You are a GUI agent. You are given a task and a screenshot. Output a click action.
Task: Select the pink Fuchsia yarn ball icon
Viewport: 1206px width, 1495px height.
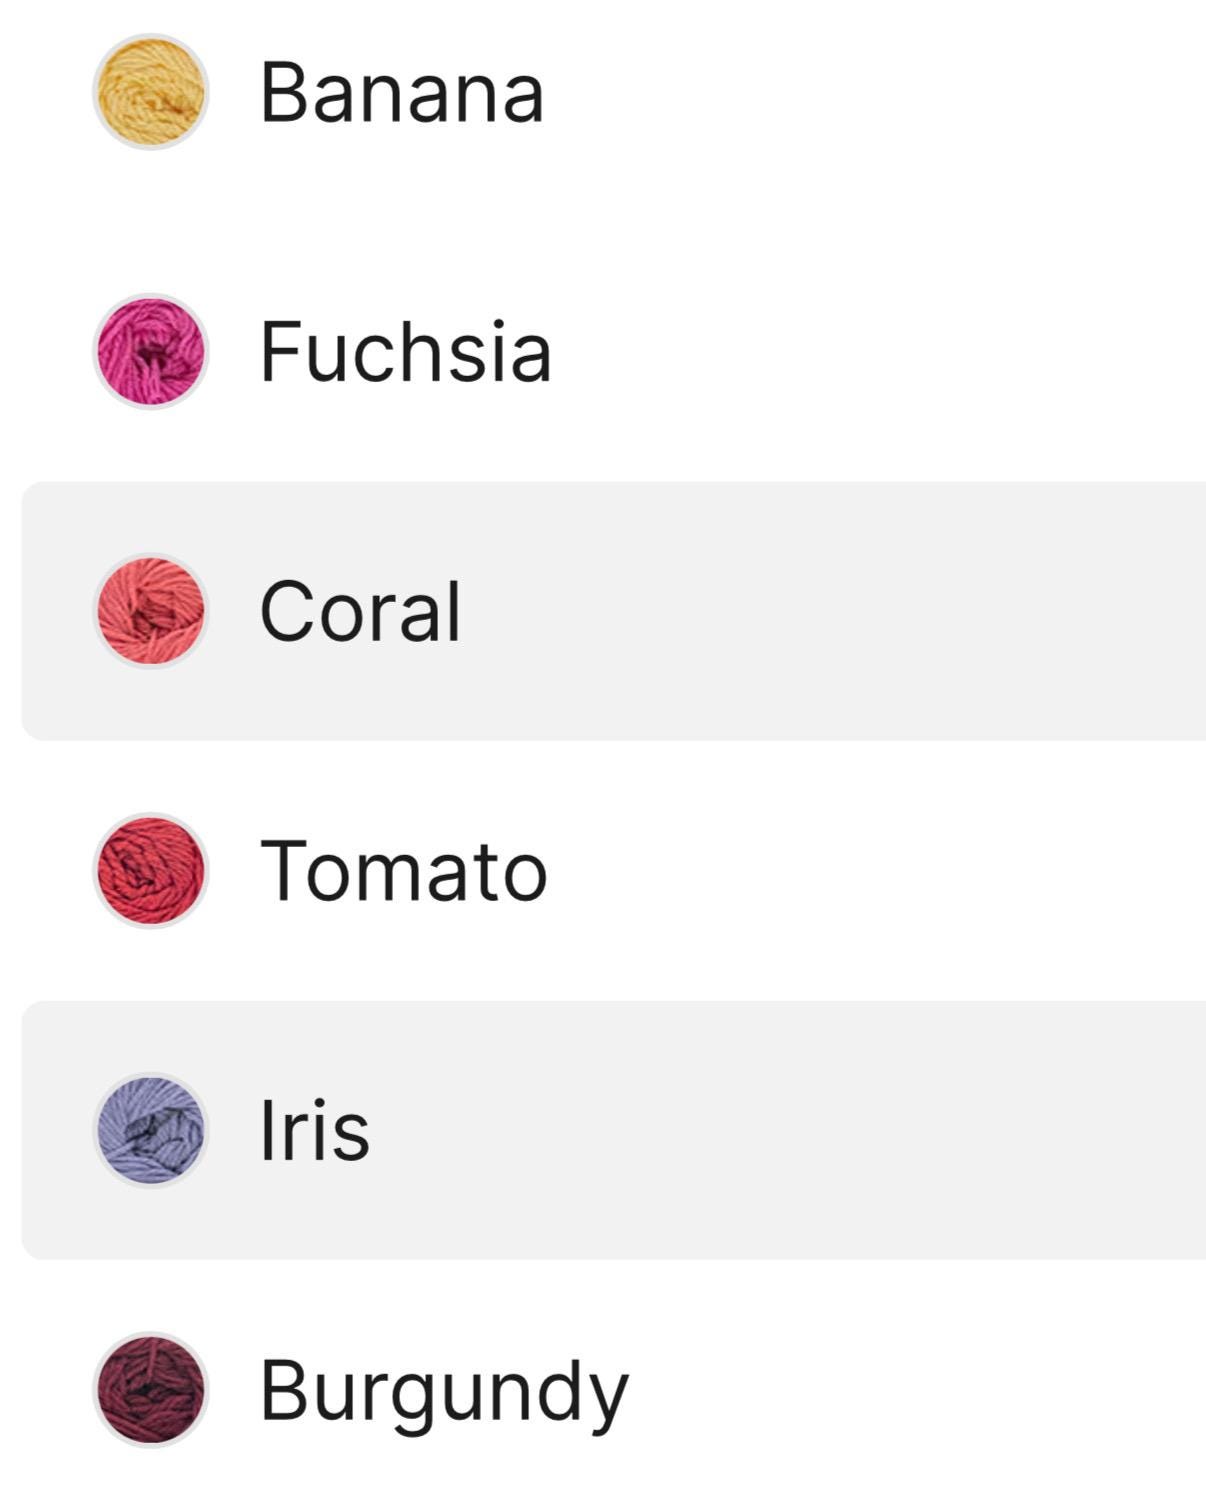tap(150, 351)
